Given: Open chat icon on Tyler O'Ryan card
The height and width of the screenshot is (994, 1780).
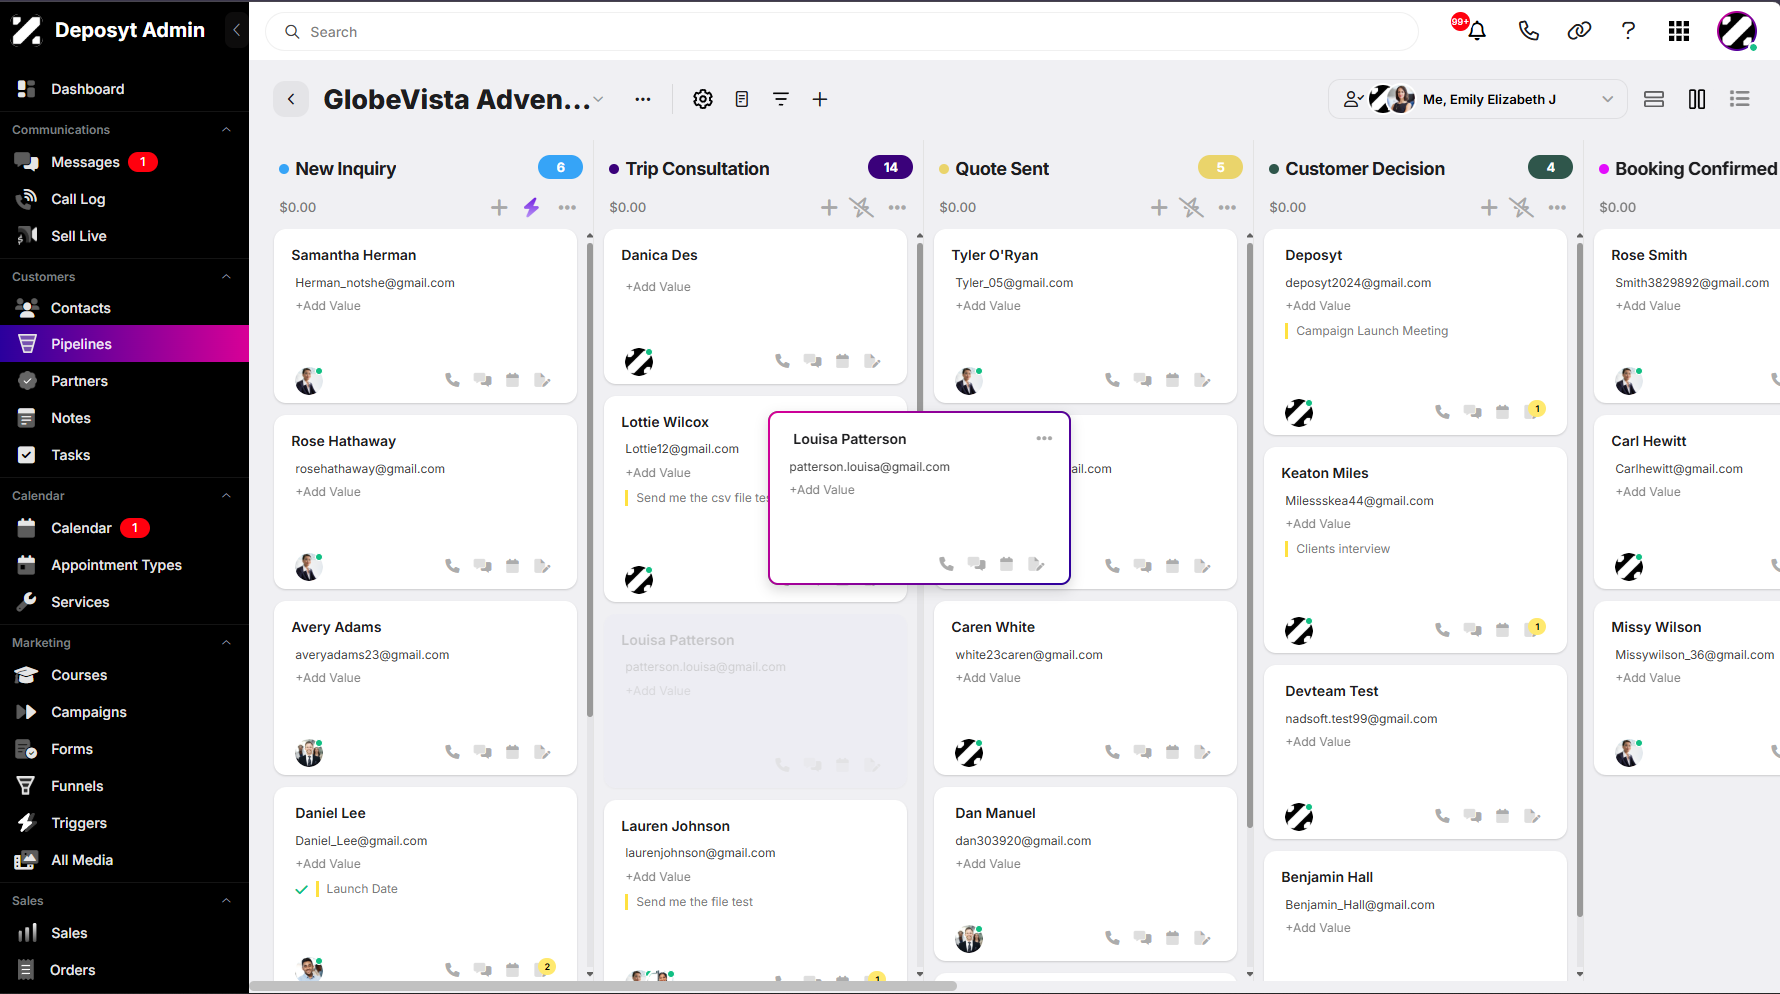Looking at the screenshot, I should click(x=1142, y=380).
